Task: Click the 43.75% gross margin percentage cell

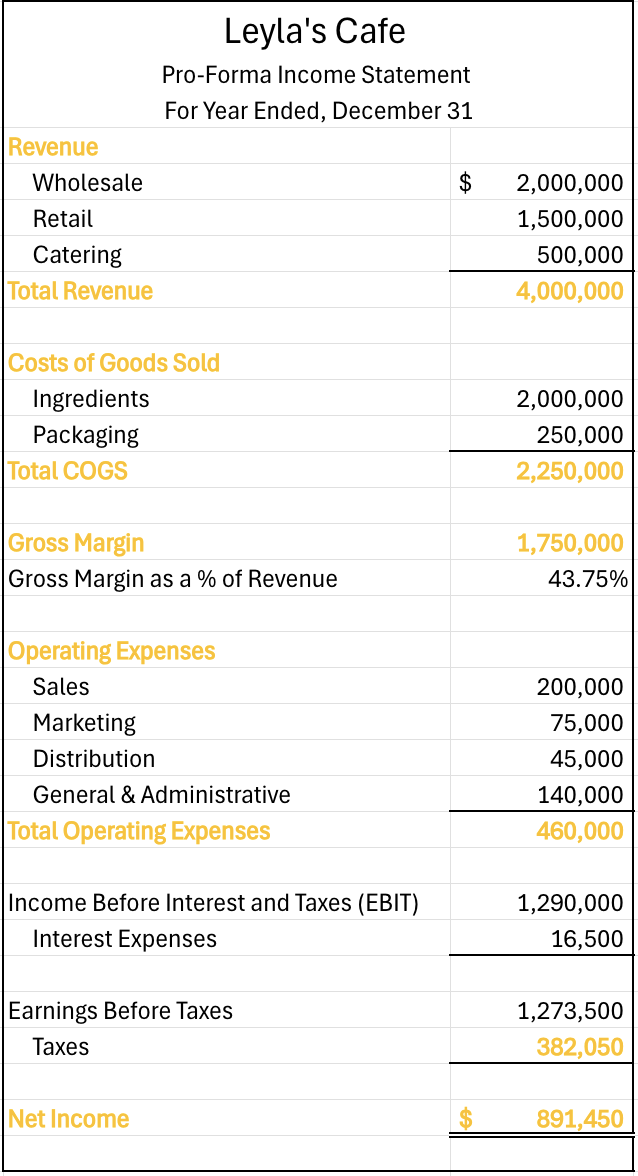Action: pos(588,579)
